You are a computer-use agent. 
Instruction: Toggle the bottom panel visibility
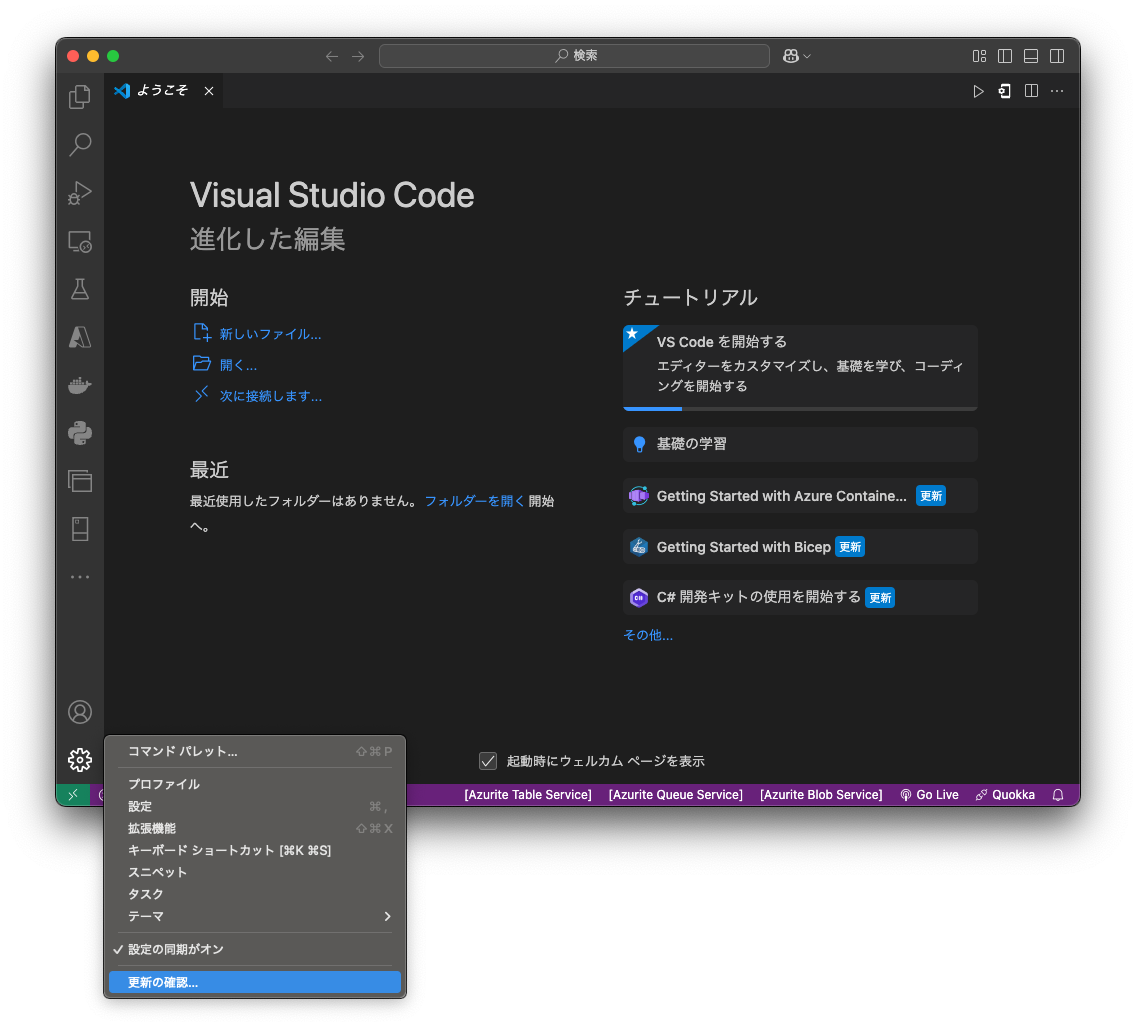pyautogui.click(x=1031, y=56)
